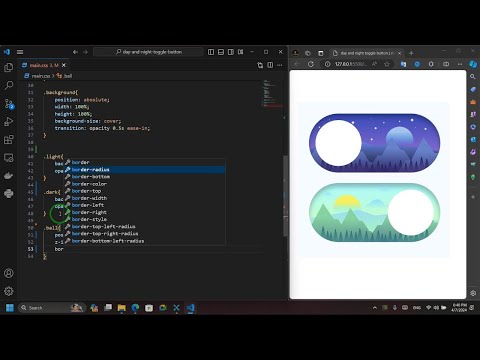Open the Remote Explorer view
The height and width of the screenshot is (360, 480).
coord(9,158)
